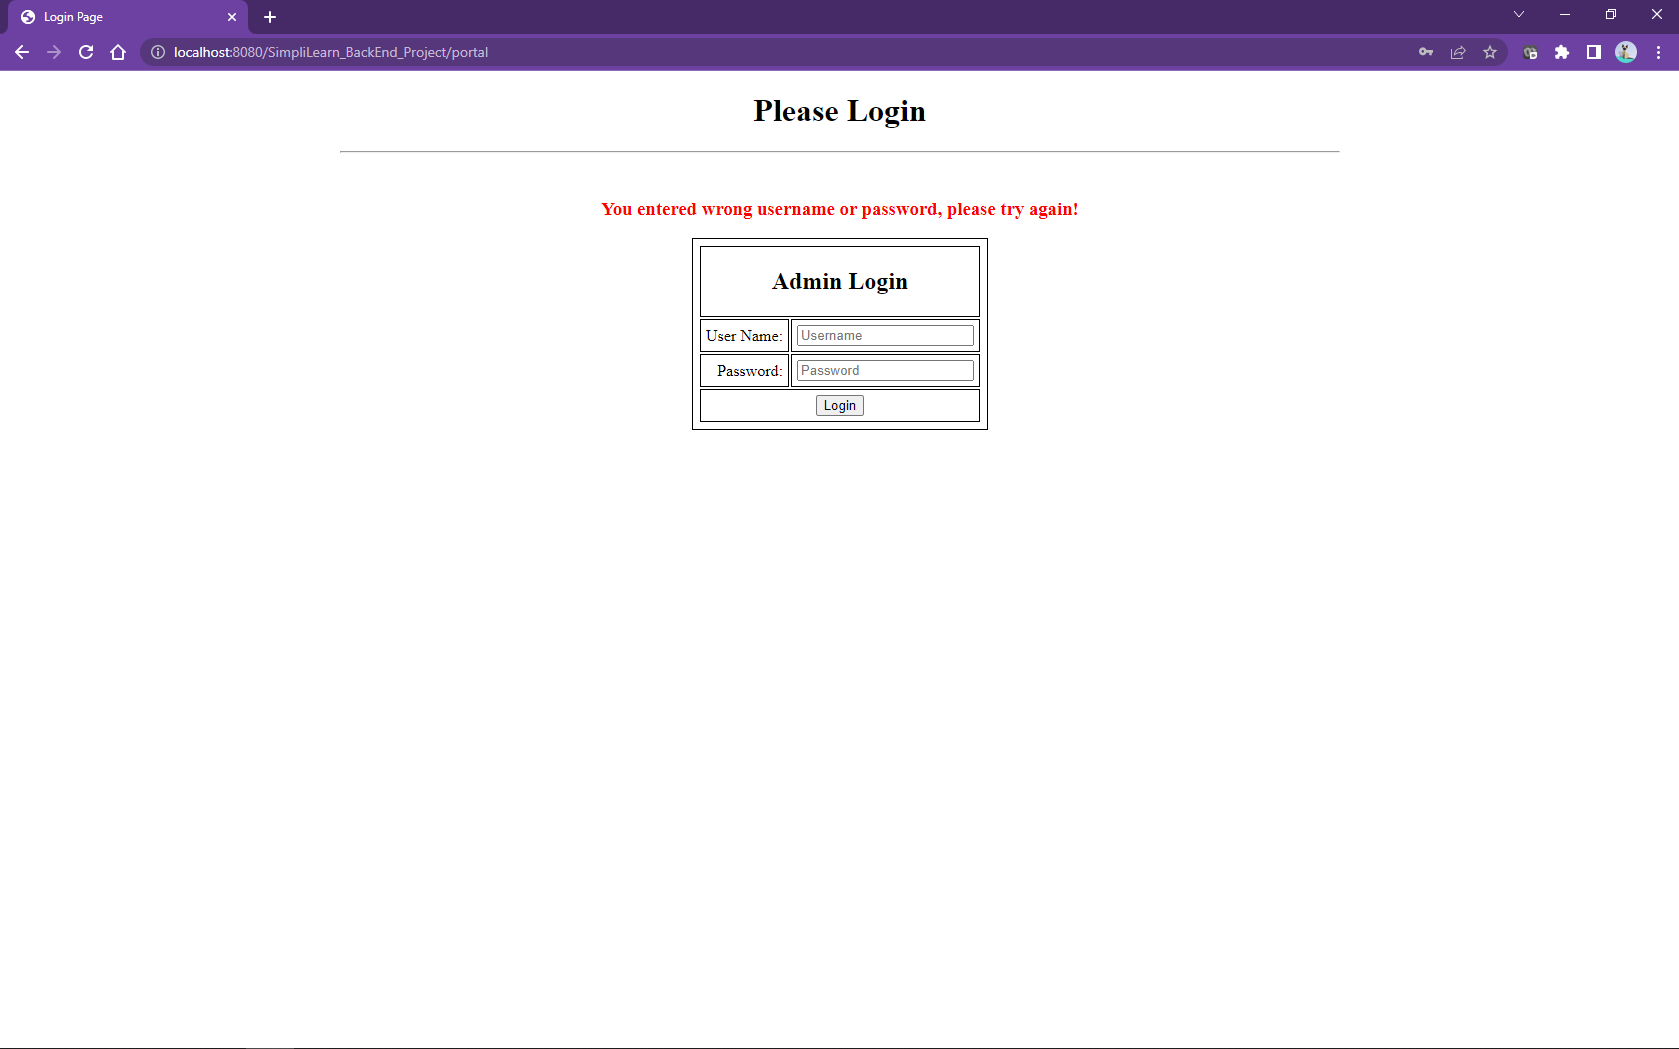Image resolution: width=1679 pixels, height=1049 pixels.
Task: Reload the login page
Action: click(86, 52)
